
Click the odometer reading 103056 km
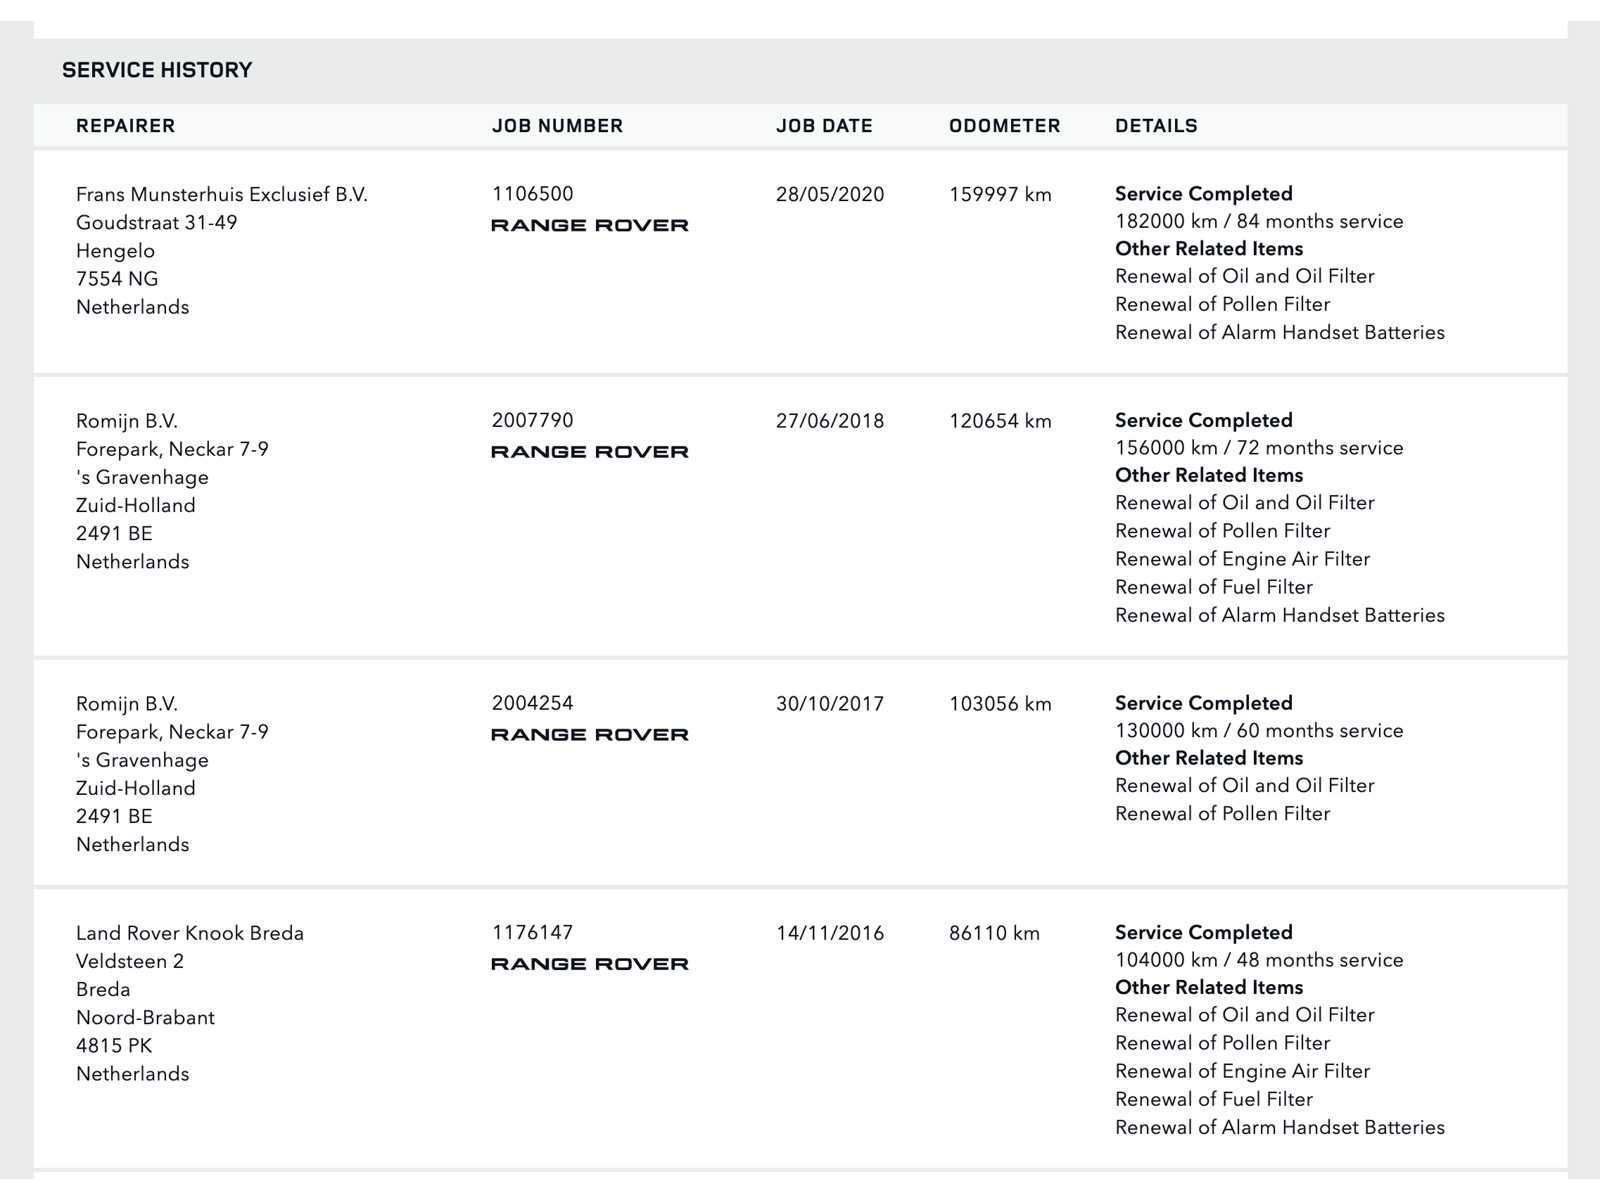[1000, 704]
